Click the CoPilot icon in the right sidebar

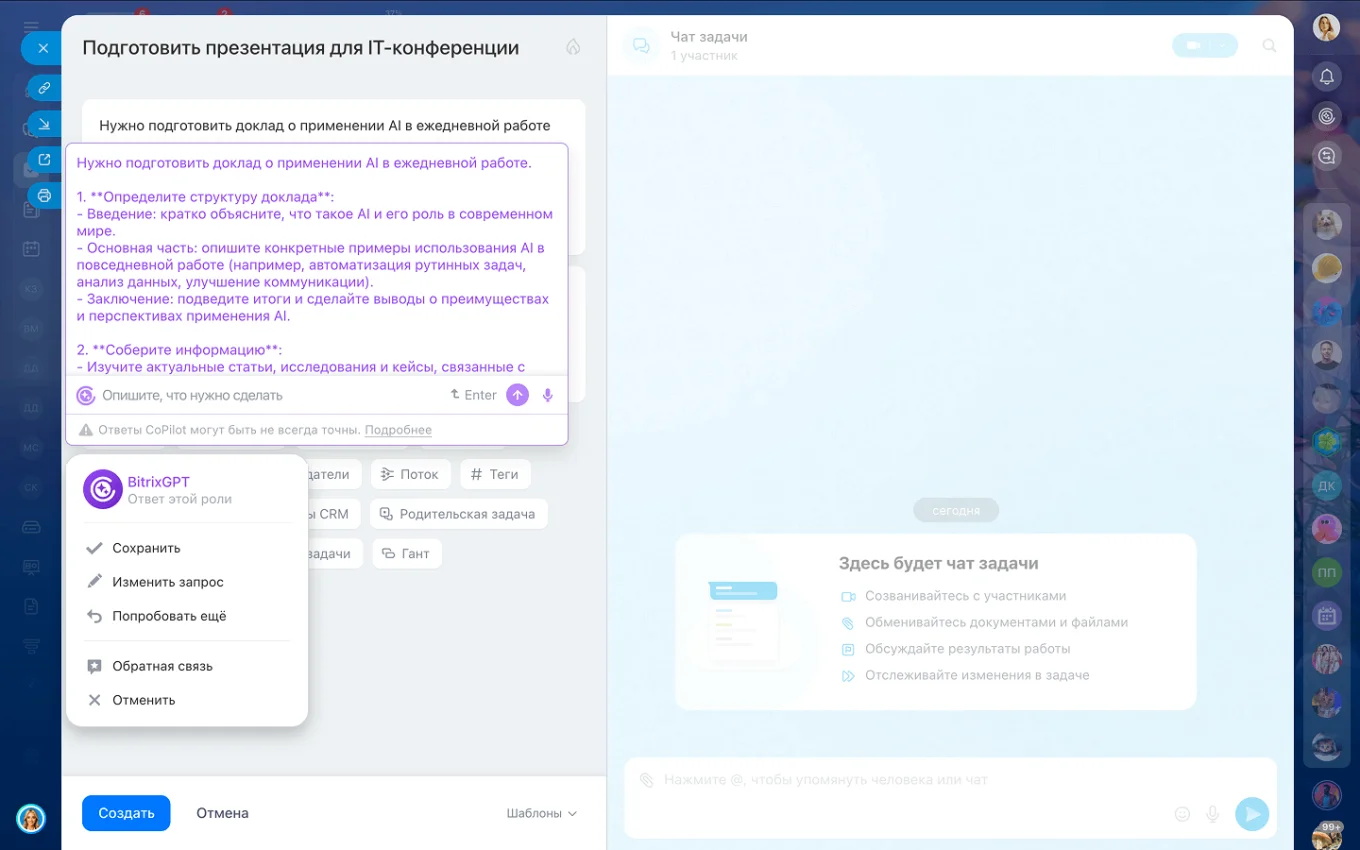coord(1326,116)
